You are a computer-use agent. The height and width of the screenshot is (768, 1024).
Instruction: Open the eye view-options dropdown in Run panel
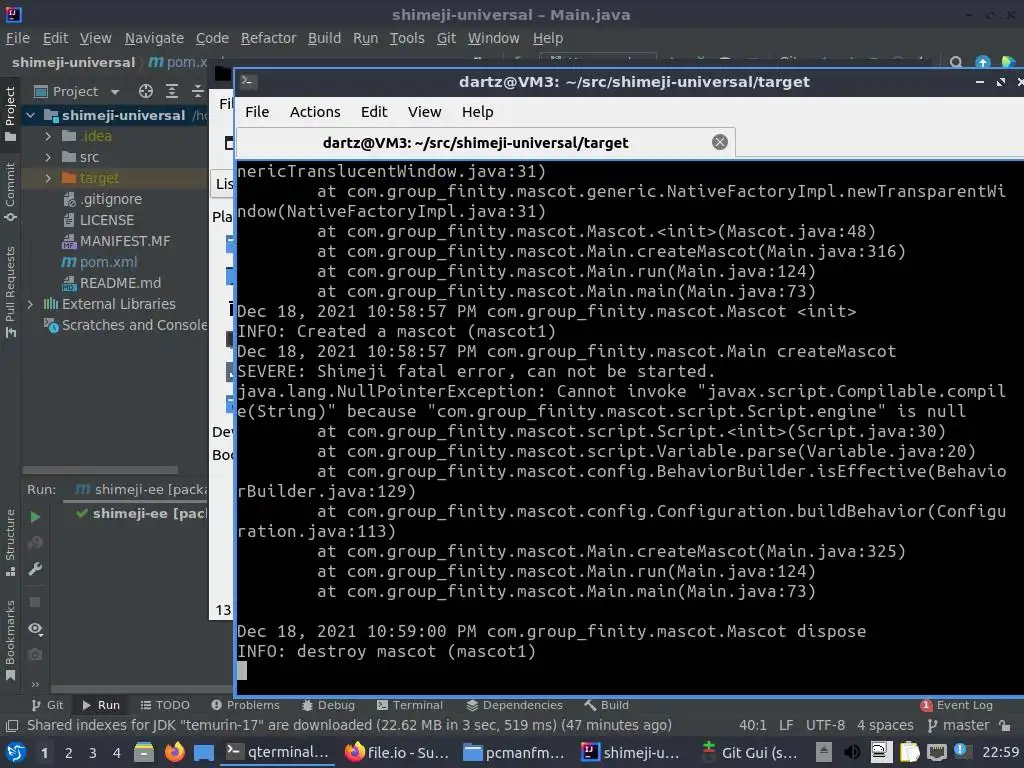(x=35, y=628)
